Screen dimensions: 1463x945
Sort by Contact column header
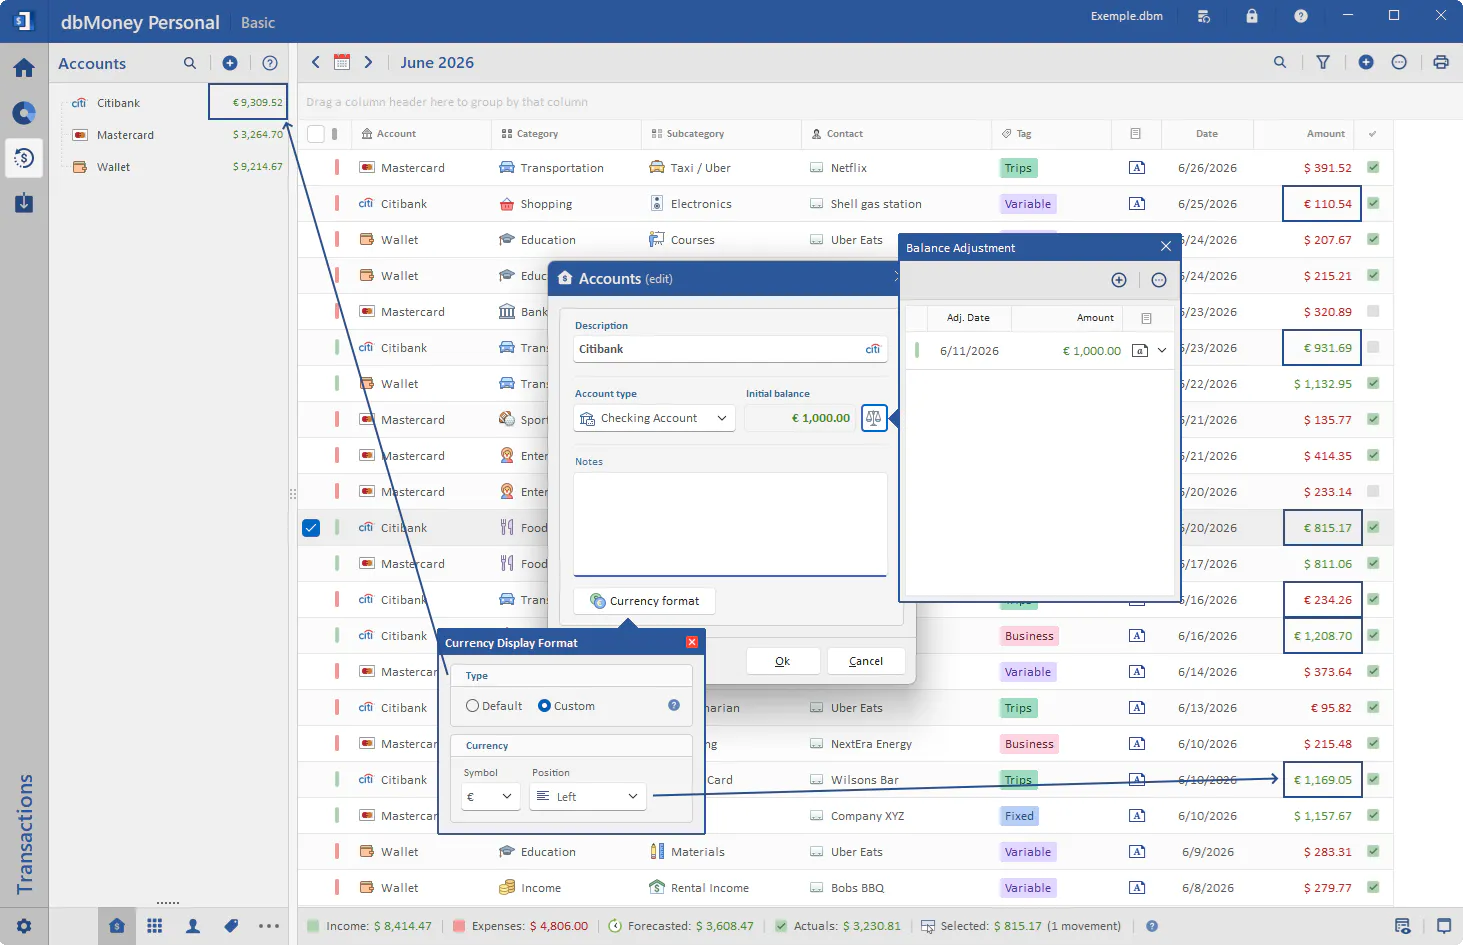tap(844, 134)
